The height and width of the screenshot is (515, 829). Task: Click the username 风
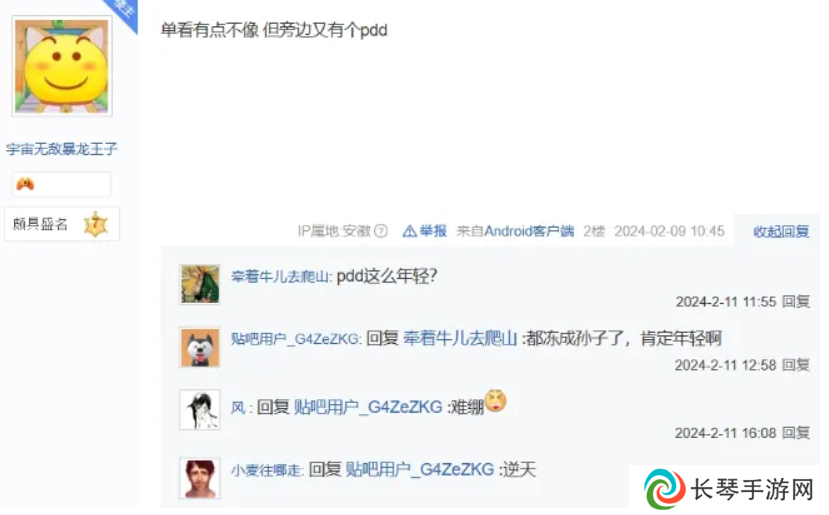point(238,408)
